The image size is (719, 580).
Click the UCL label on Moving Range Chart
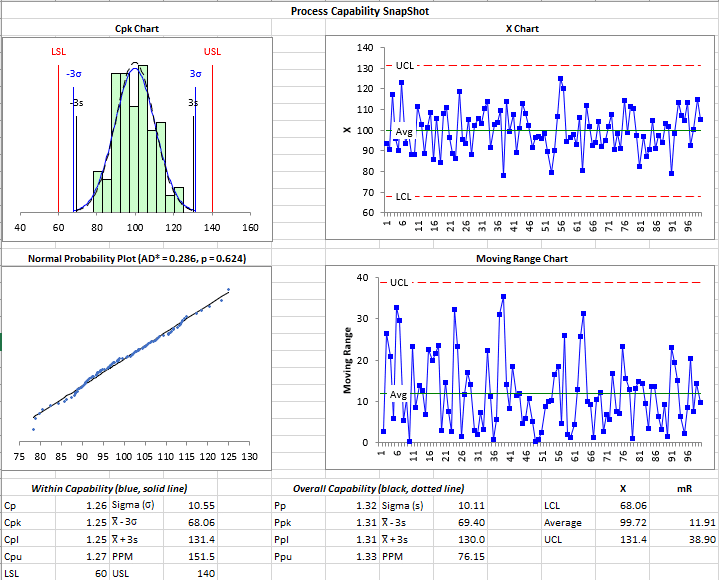tap(399, 282)
